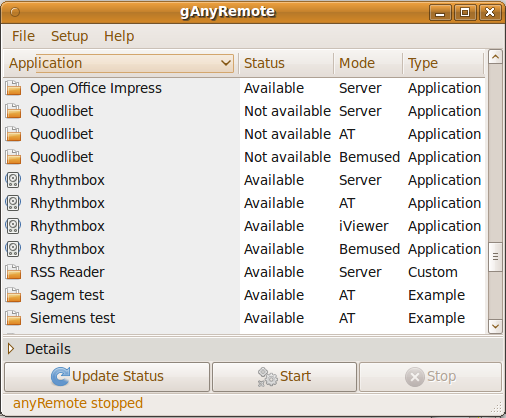Viewport: 506px width, 418px height.
Task: Click the Quodlibet Bemused row icon
Action: (x=13, y=157)
